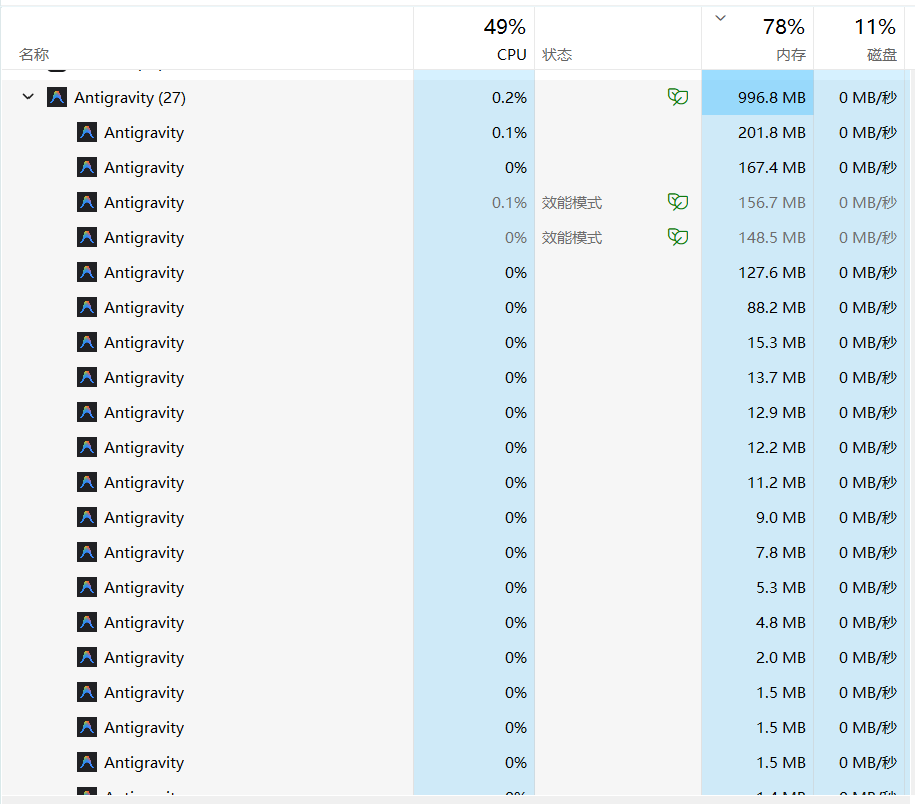This screenshot has width=915, height=804.
Task: Click efficiency leaf icon on Antigravity (27) row
Action: pos(677,97)
